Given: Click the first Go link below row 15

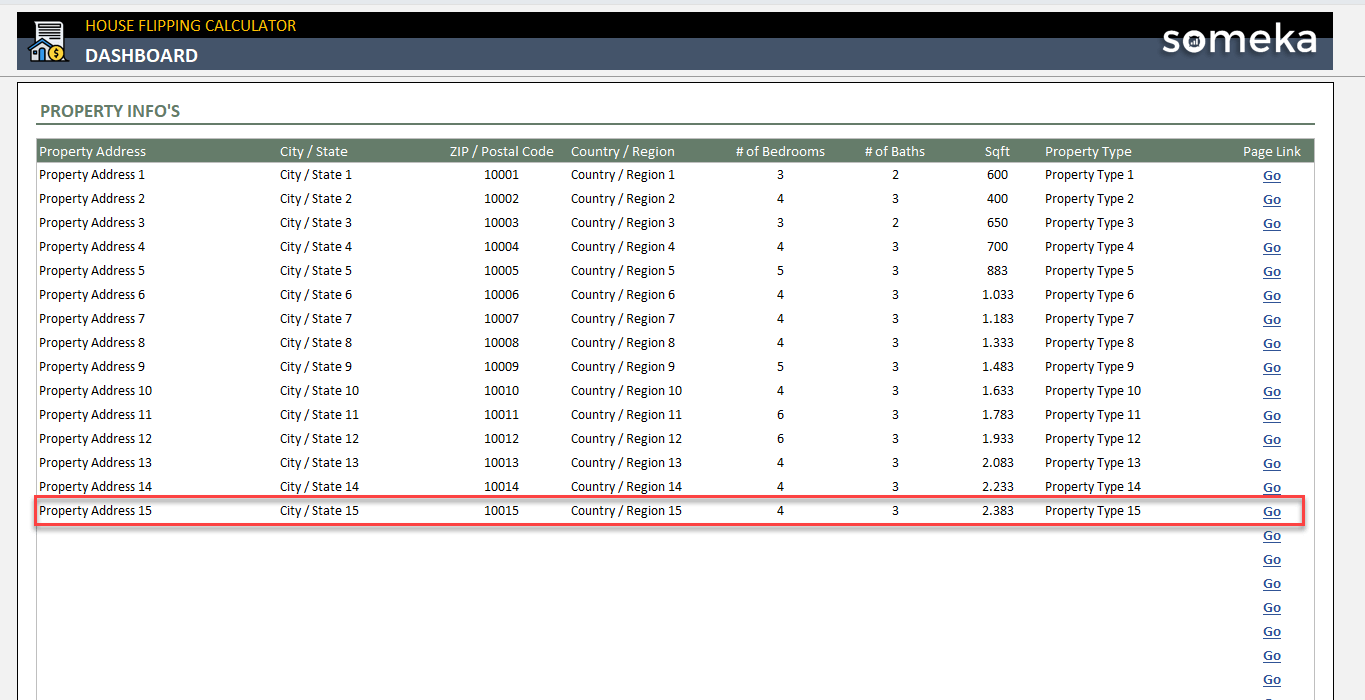Looking at the screenshot, I should 1271,536.
